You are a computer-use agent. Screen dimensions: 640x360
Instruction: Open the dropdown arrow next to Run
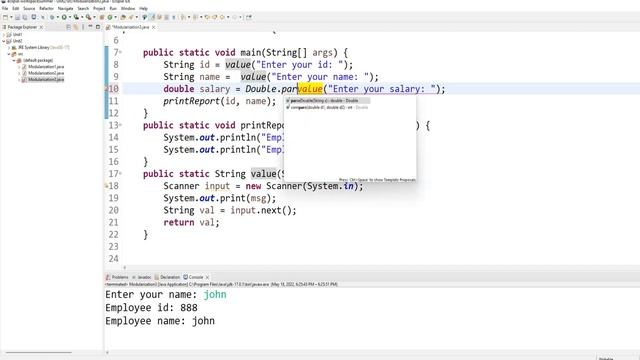click(69, 17)
